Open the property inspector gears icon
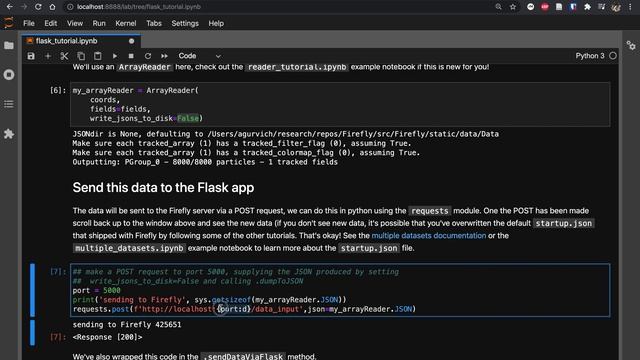The width and height of the screenshot is (640, 360). point(631,45)
